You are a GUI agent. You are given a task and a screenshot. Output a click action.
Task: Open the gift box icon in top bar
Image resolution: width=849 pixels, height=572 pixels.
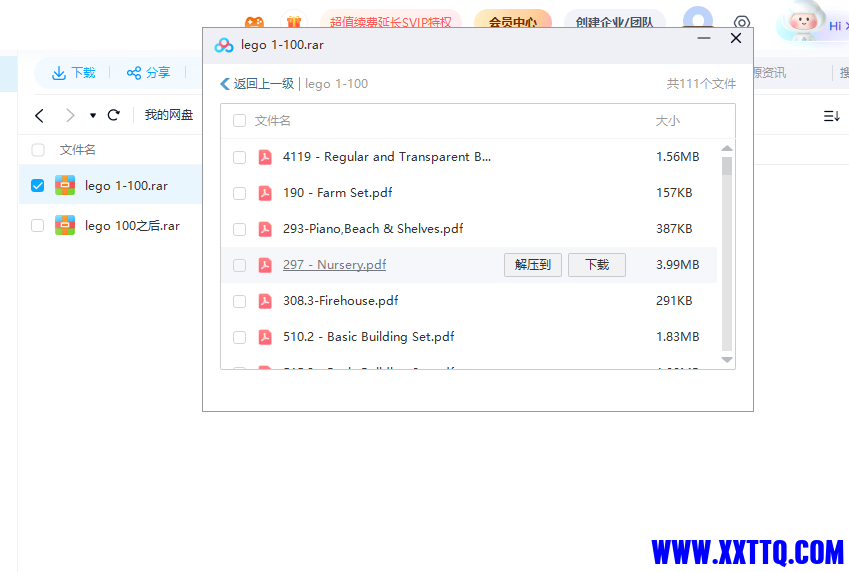tap(294, 22)
